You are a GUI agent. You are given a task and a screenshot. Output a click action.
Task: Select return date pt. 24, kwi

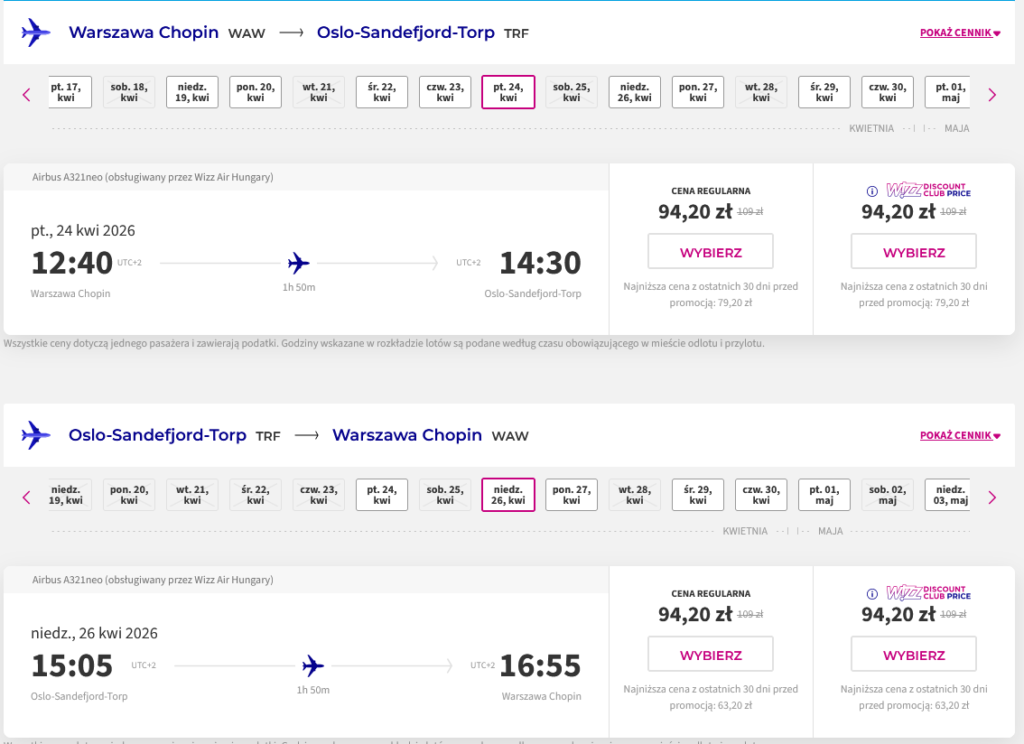(382, 495)
